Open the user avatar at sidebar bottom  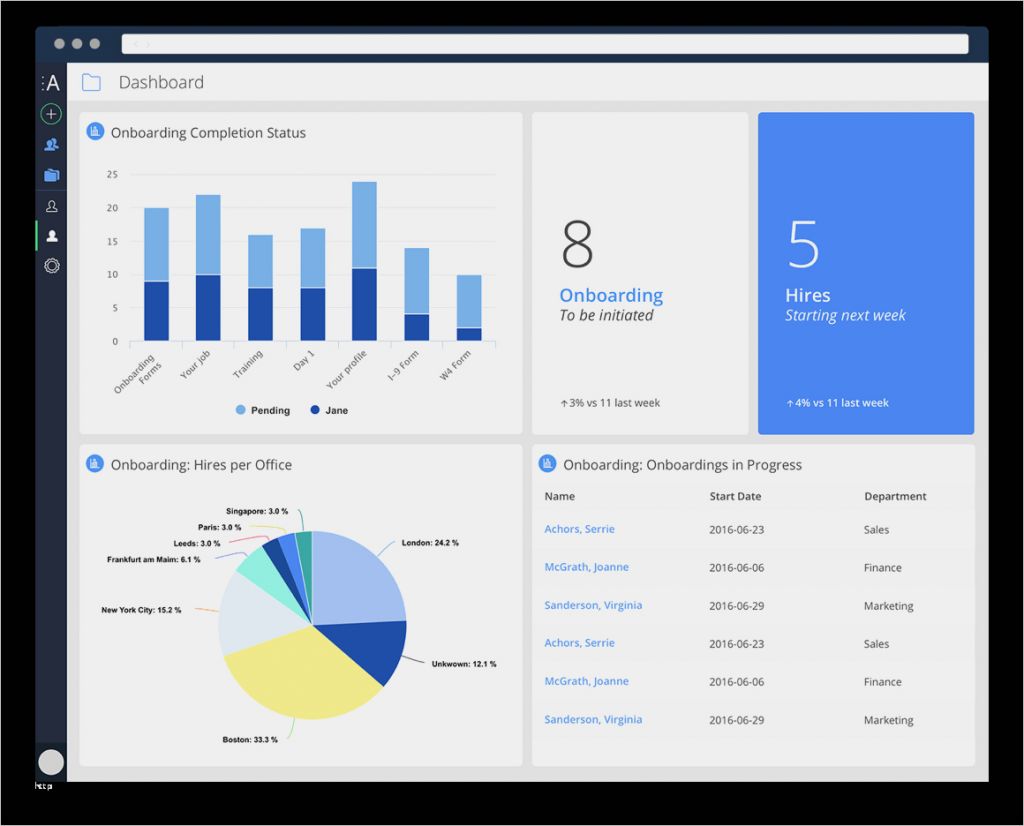point(51,762)
